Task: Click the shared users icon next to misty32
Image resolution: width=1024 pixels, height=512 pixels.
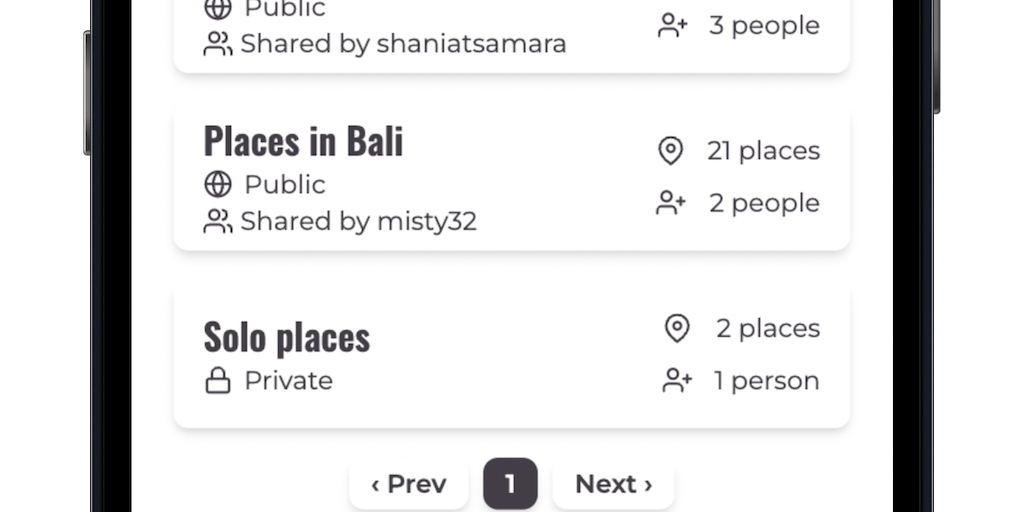Action: click(217, 221)
